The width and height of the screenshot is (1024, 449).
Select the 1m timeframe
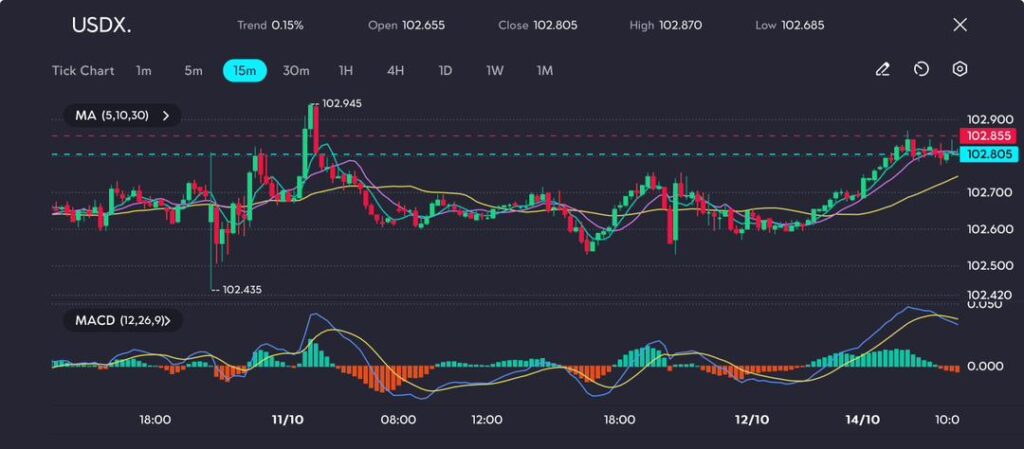click(144, 71)
